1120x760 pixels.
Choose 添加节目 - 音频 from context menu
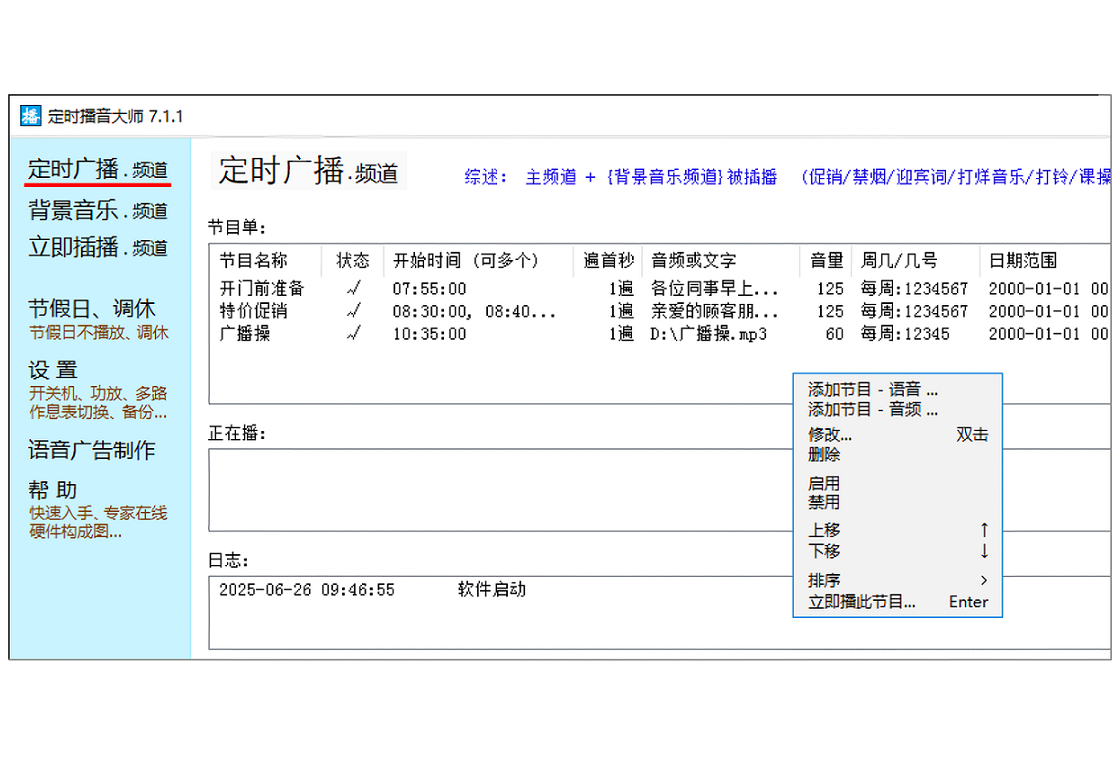click(x=873, y=410)
